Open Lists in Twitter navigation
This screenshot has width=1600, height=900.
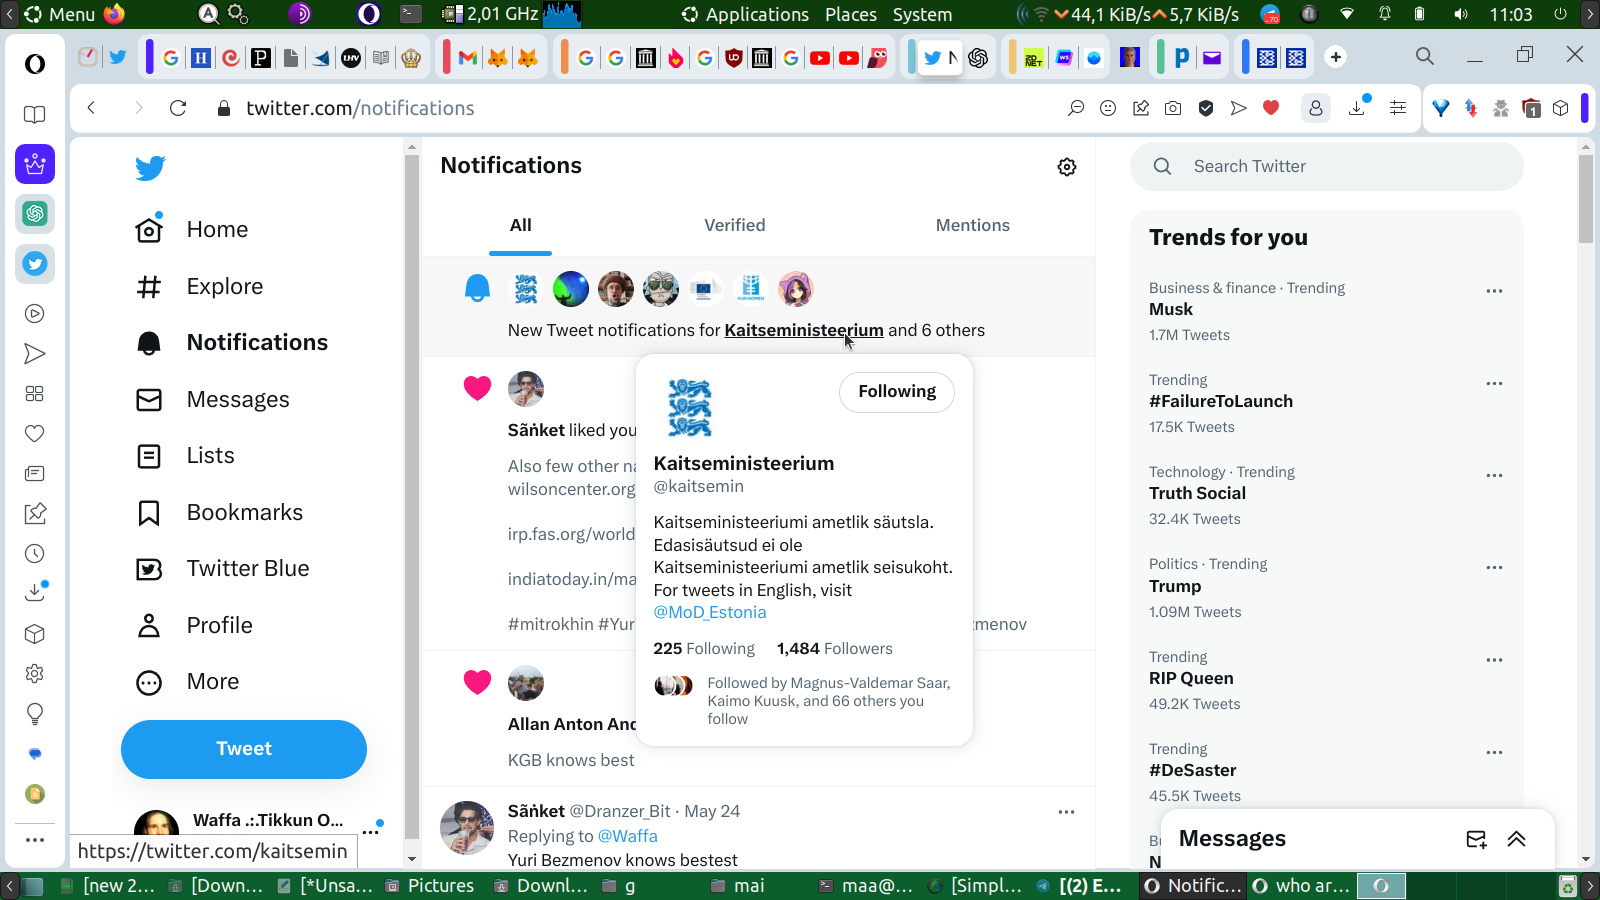tap(186, 456)
